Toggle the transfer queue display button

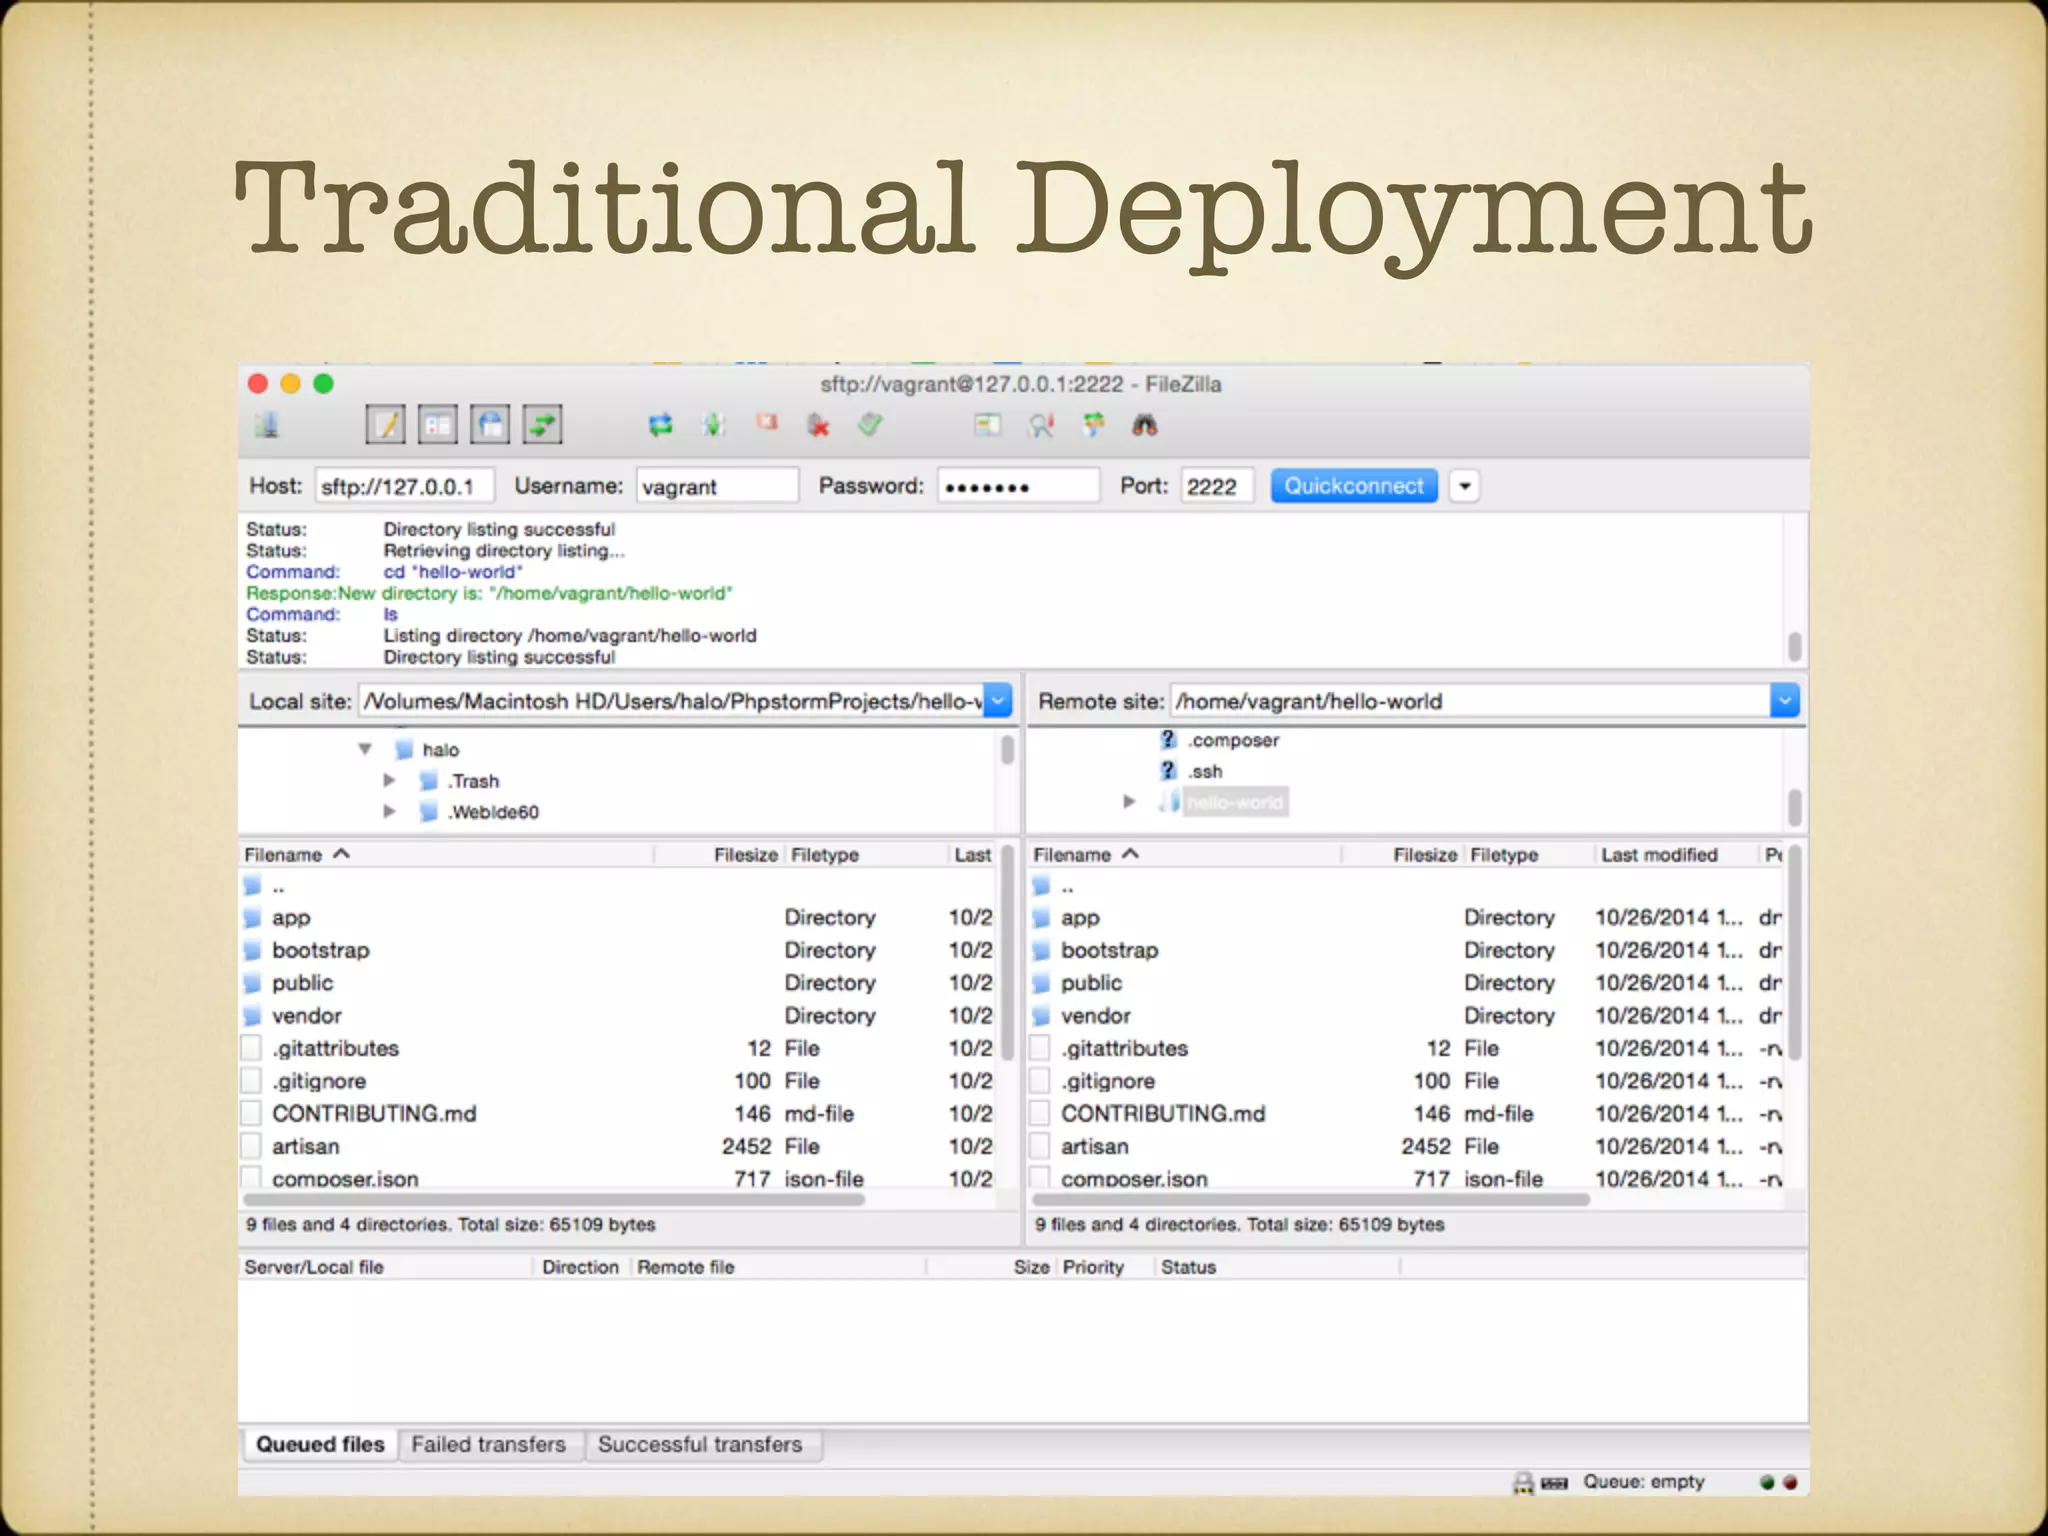[x=542, y=426]
